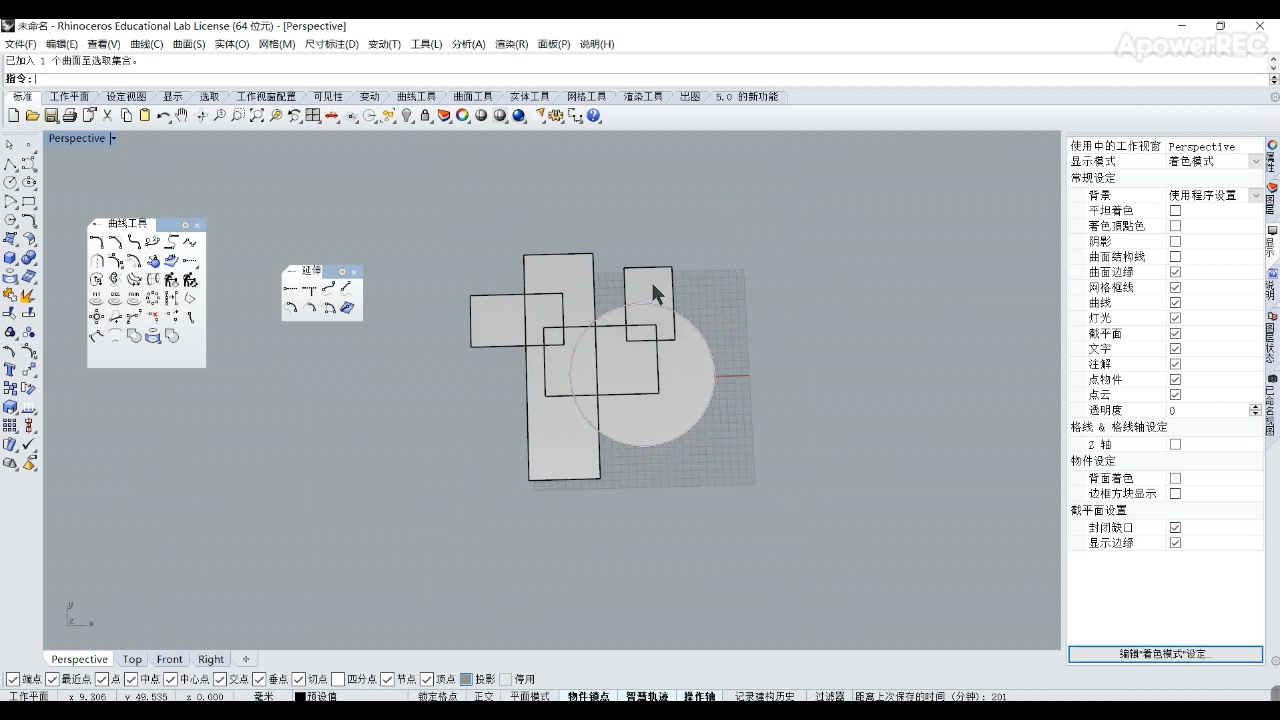Adjust 透明度 stepper arrows
Viewport: 1280px width, 720px height.
coord(1255,410)
